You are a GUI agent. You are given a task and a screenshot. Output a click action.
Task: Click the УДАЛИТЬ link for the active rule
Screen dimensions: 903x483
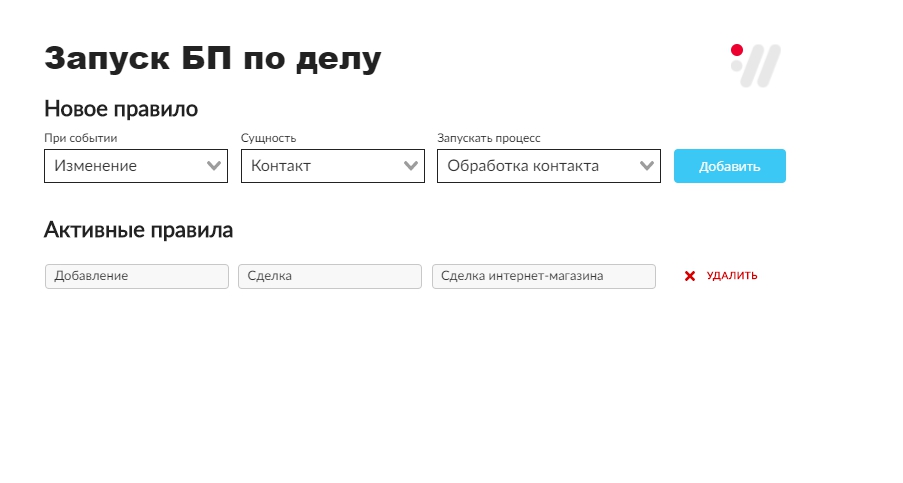click(732, 276)
